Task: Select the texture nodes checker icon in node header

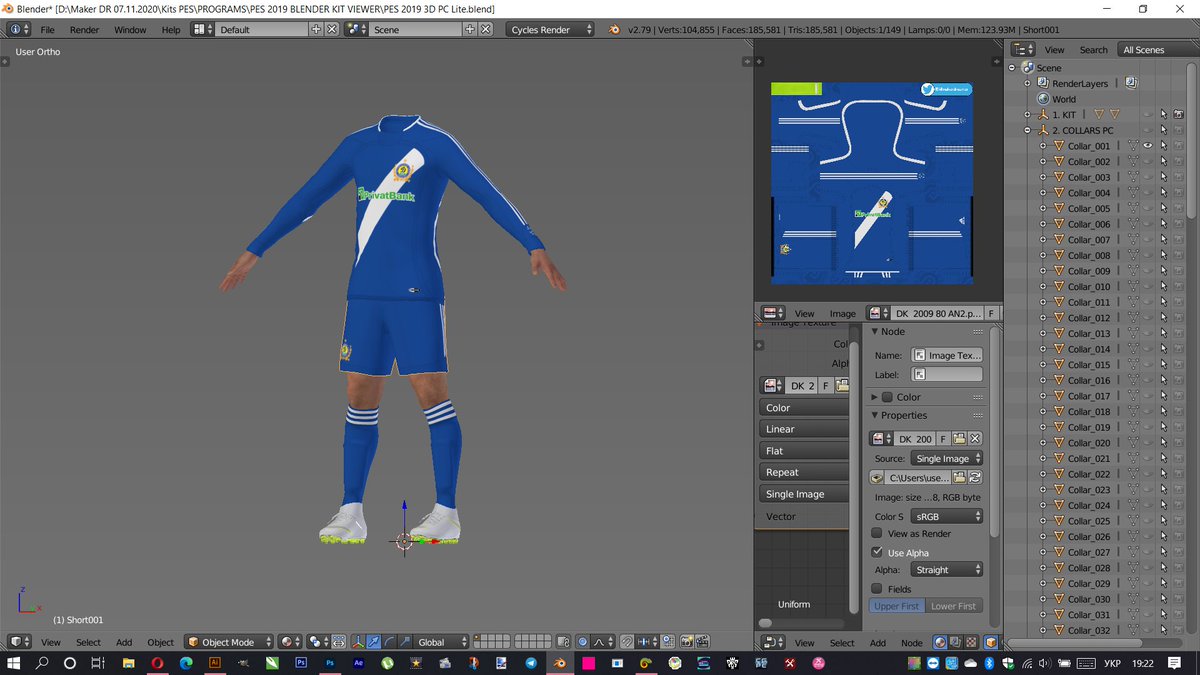Action: (x=973, y=643)
